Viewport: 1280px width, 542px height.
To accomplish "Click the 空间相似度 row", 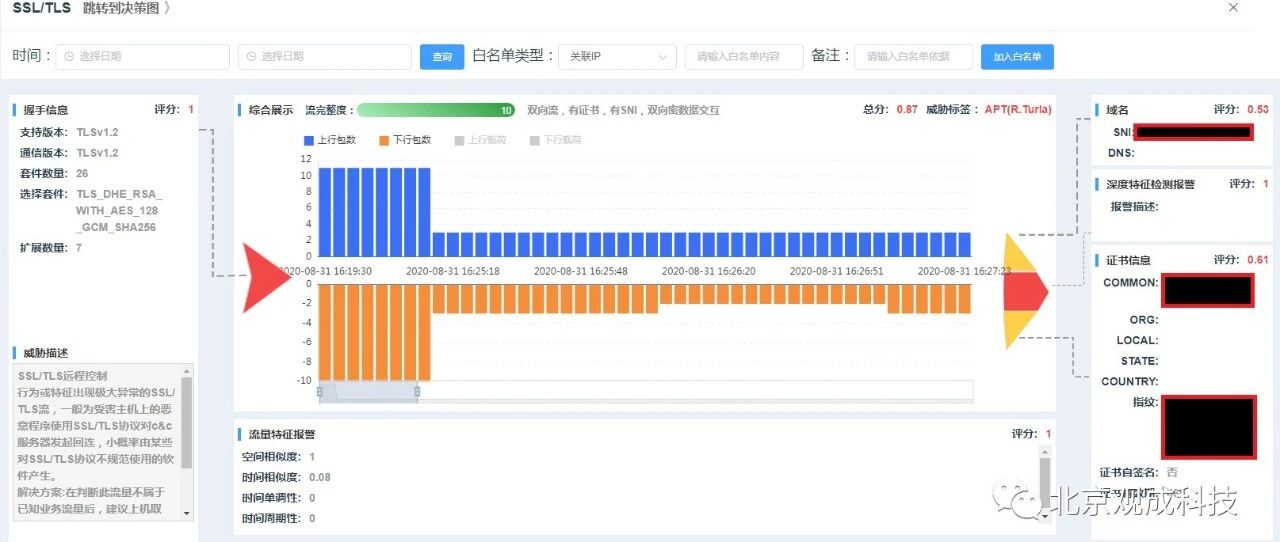I will [278, 456].
